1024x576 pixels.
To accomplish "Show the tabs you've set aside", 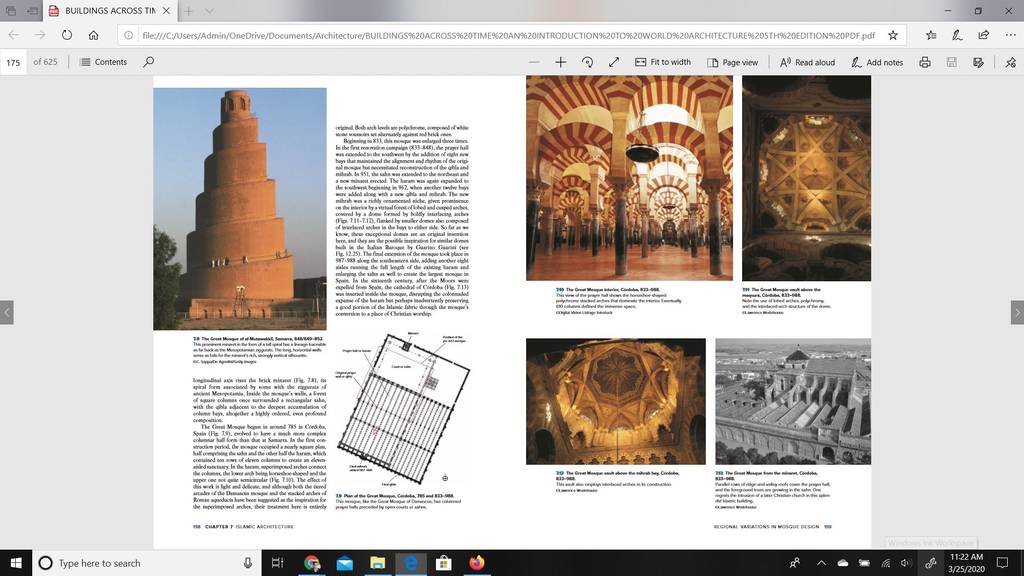I will coord(11,10).
